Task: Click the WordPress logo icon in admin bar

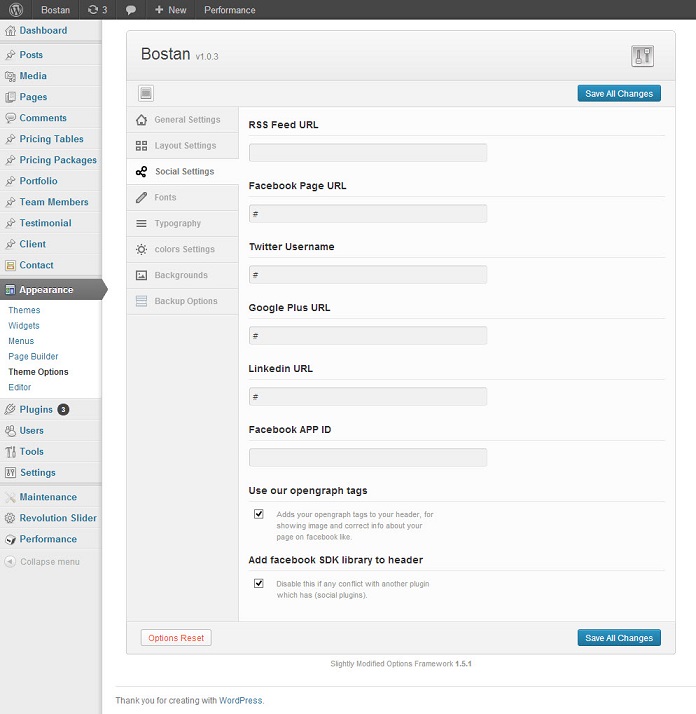Action: [x=14, y=10]
